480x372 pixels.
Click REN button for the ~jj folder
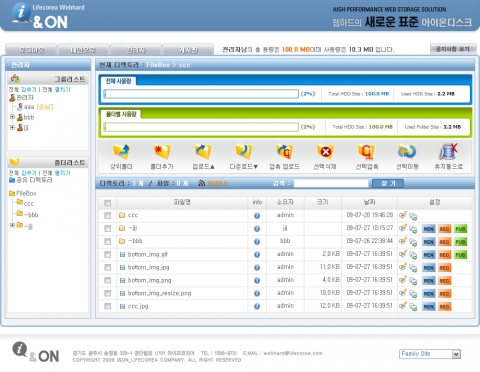429,229
